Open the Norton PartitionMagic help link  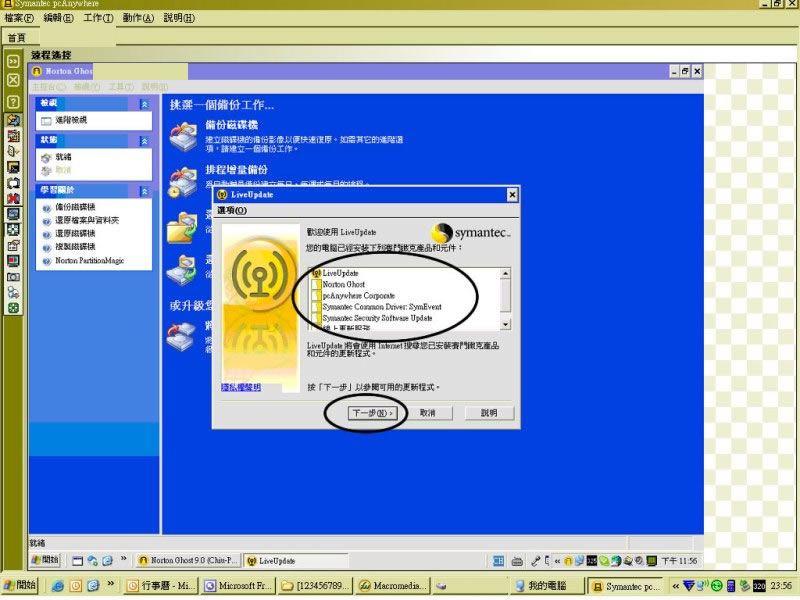[89, 261]
